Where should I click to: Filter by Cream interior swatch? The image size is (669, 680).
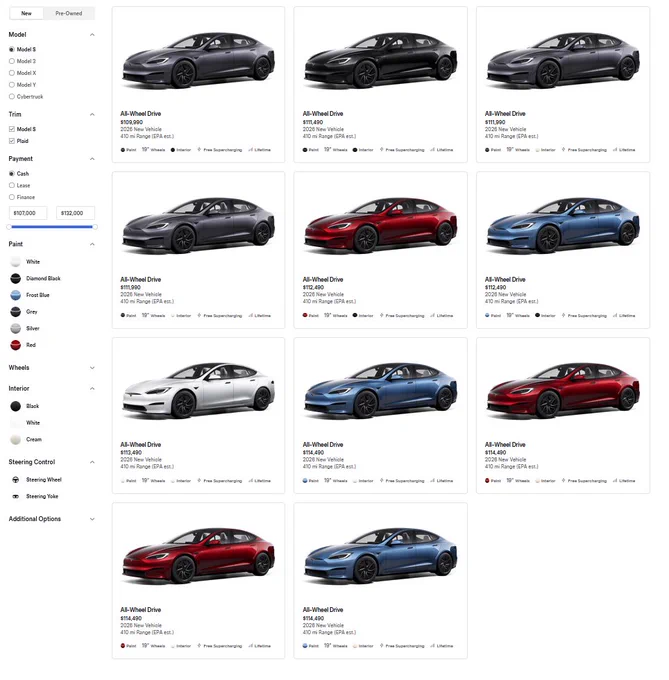tap(16, 439)
